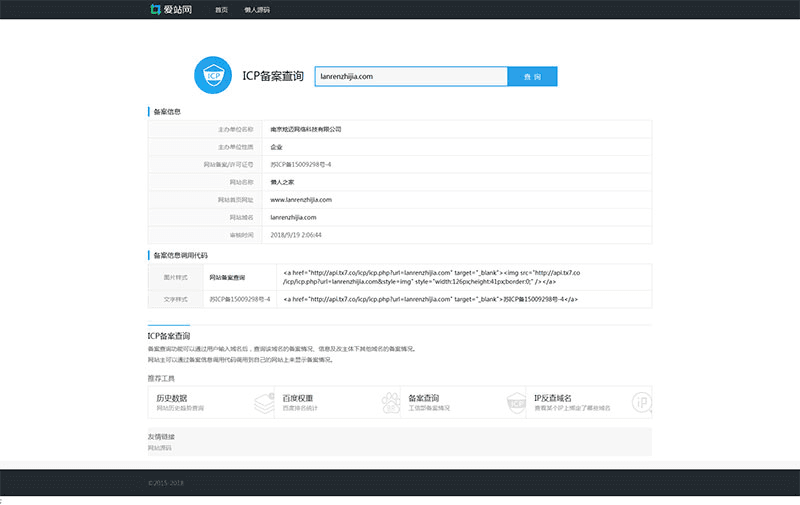
Task: Open the 首页 nav menu item
Action: pyautogui.click(x=221, y=10)
